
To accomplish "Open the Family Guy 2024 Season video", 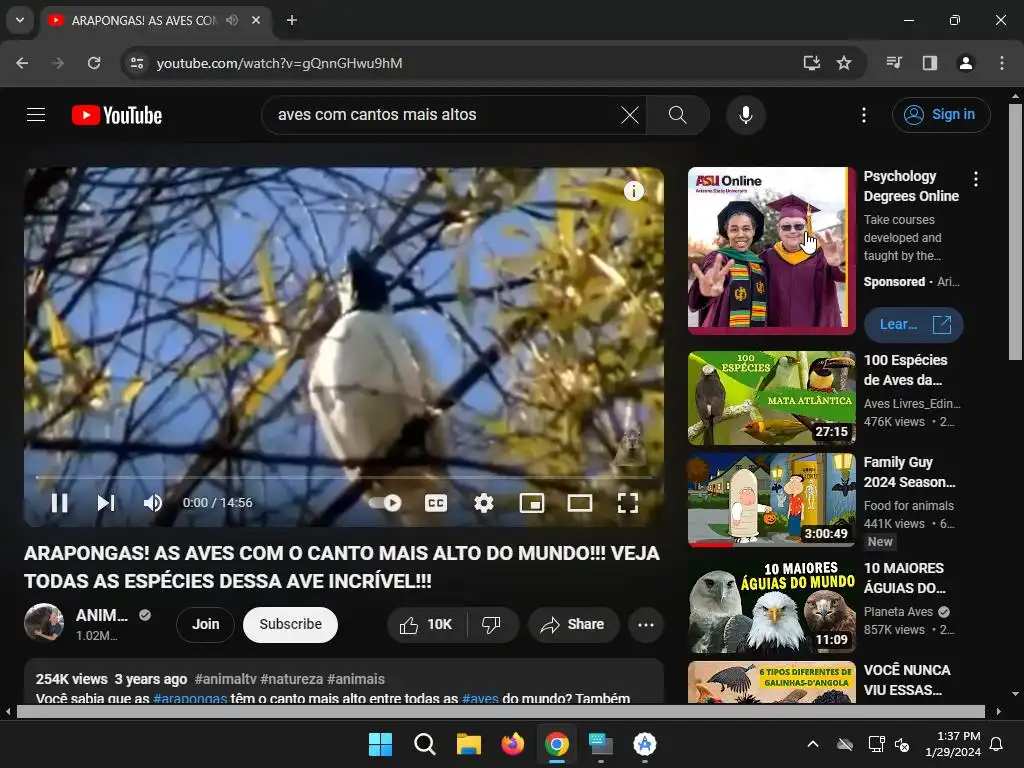I will click(x=771, y=500).
